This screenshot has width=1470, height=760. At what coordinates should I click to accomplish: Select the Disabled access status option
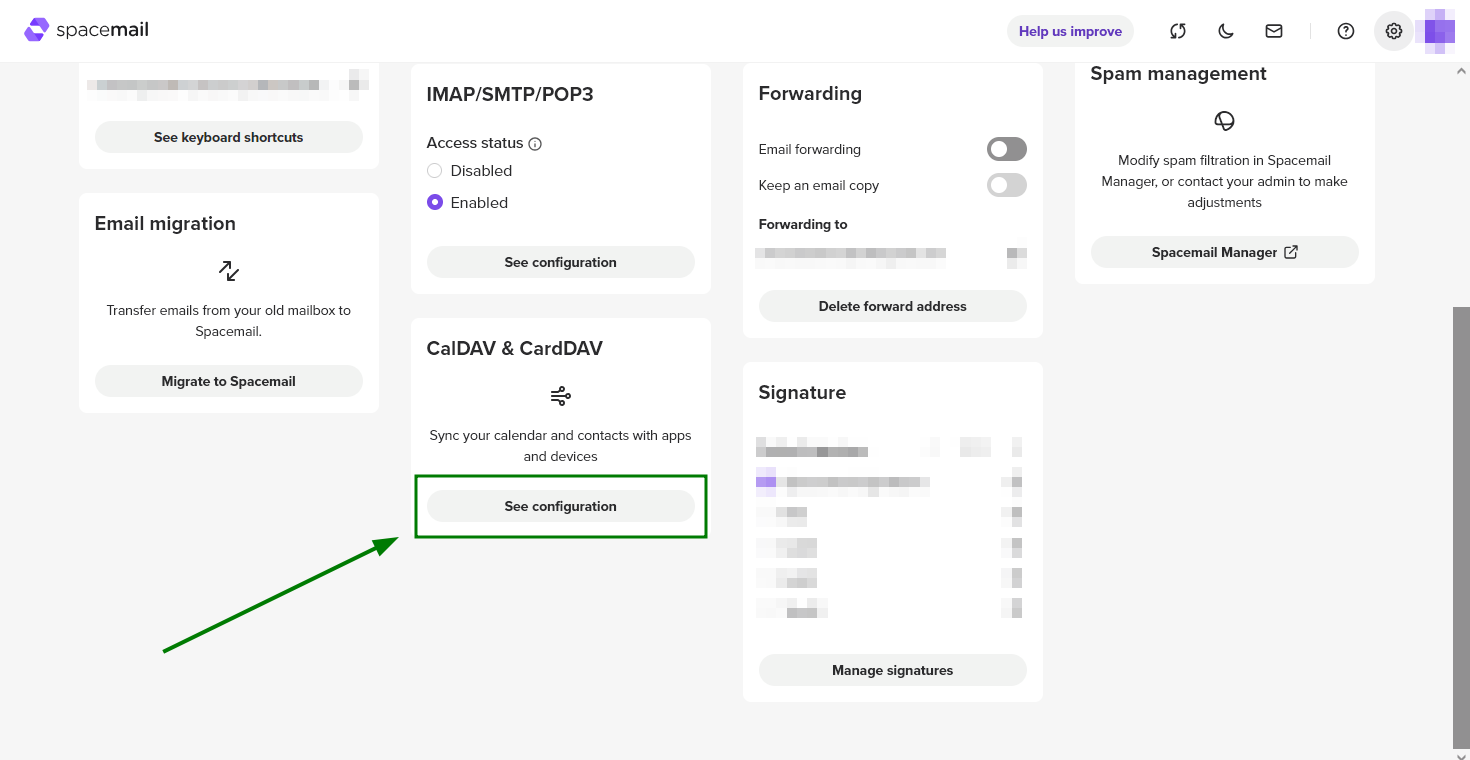(435, 171)
